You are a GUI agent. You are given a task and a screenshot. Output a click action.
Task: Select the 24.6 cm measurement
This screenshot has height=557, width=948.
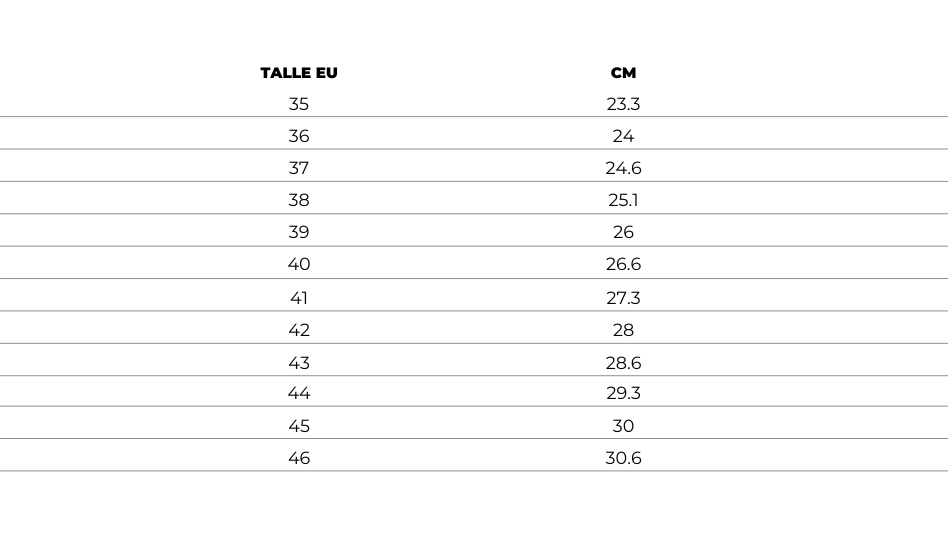[623, 168]
